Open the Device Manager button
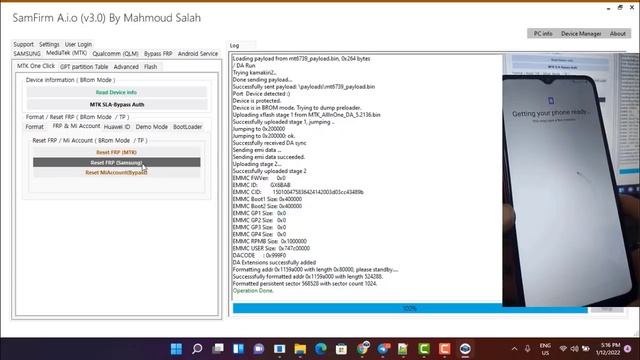 click(x=581, y=33)
